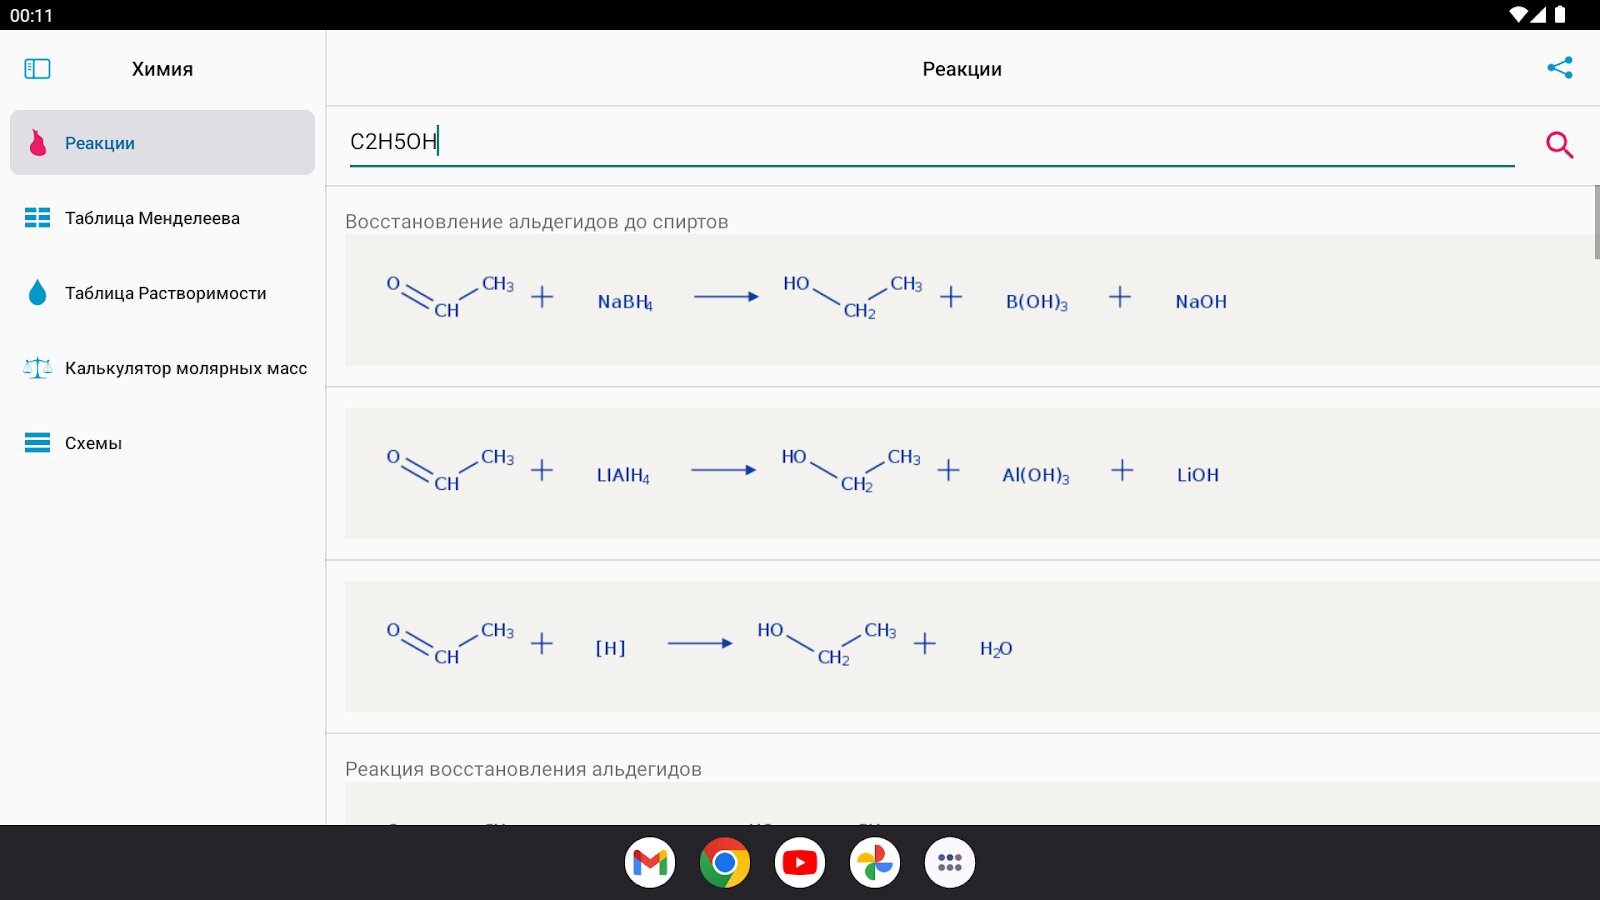Go to Калькулятор молярных масс
Screen dimensions: 1600x900
point(185,368)
